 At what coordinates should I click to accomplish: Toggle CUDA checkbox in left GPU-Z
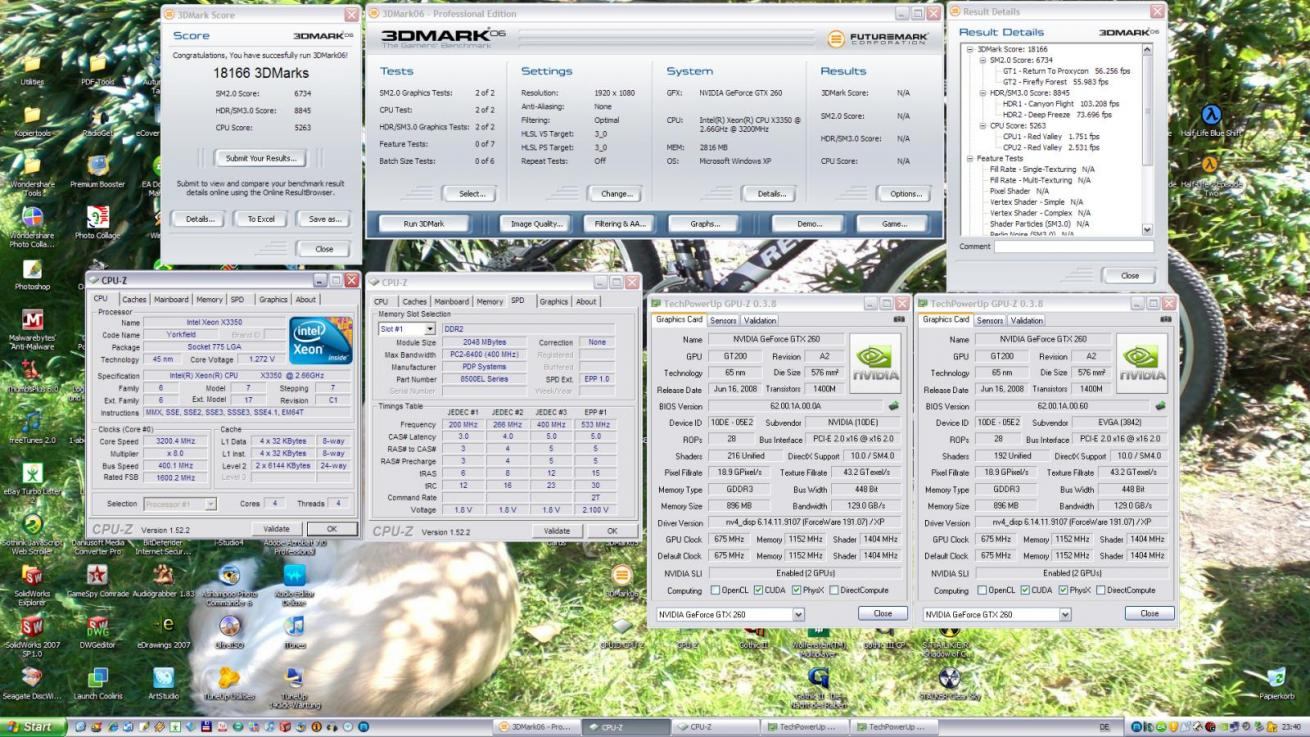coord(758,590)
